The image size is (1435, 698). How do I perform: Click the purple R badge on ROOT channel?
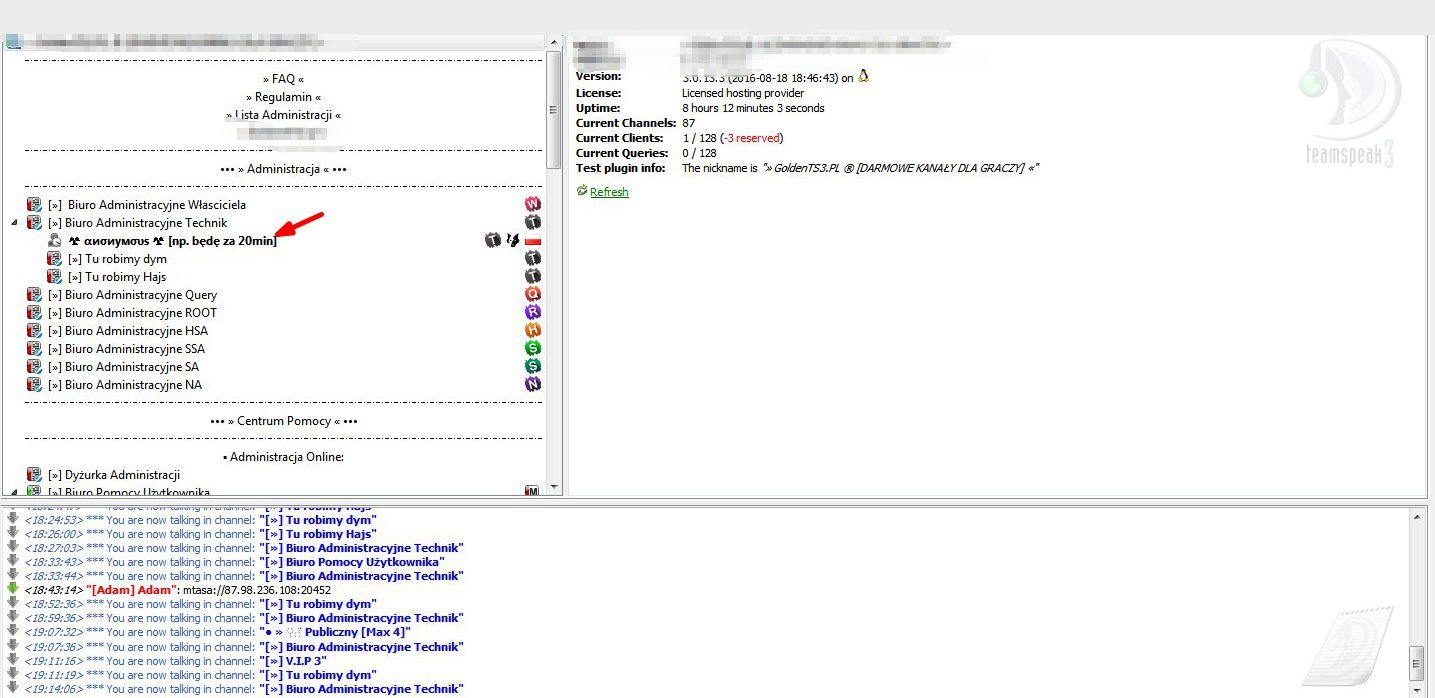(x=533, y=313)
